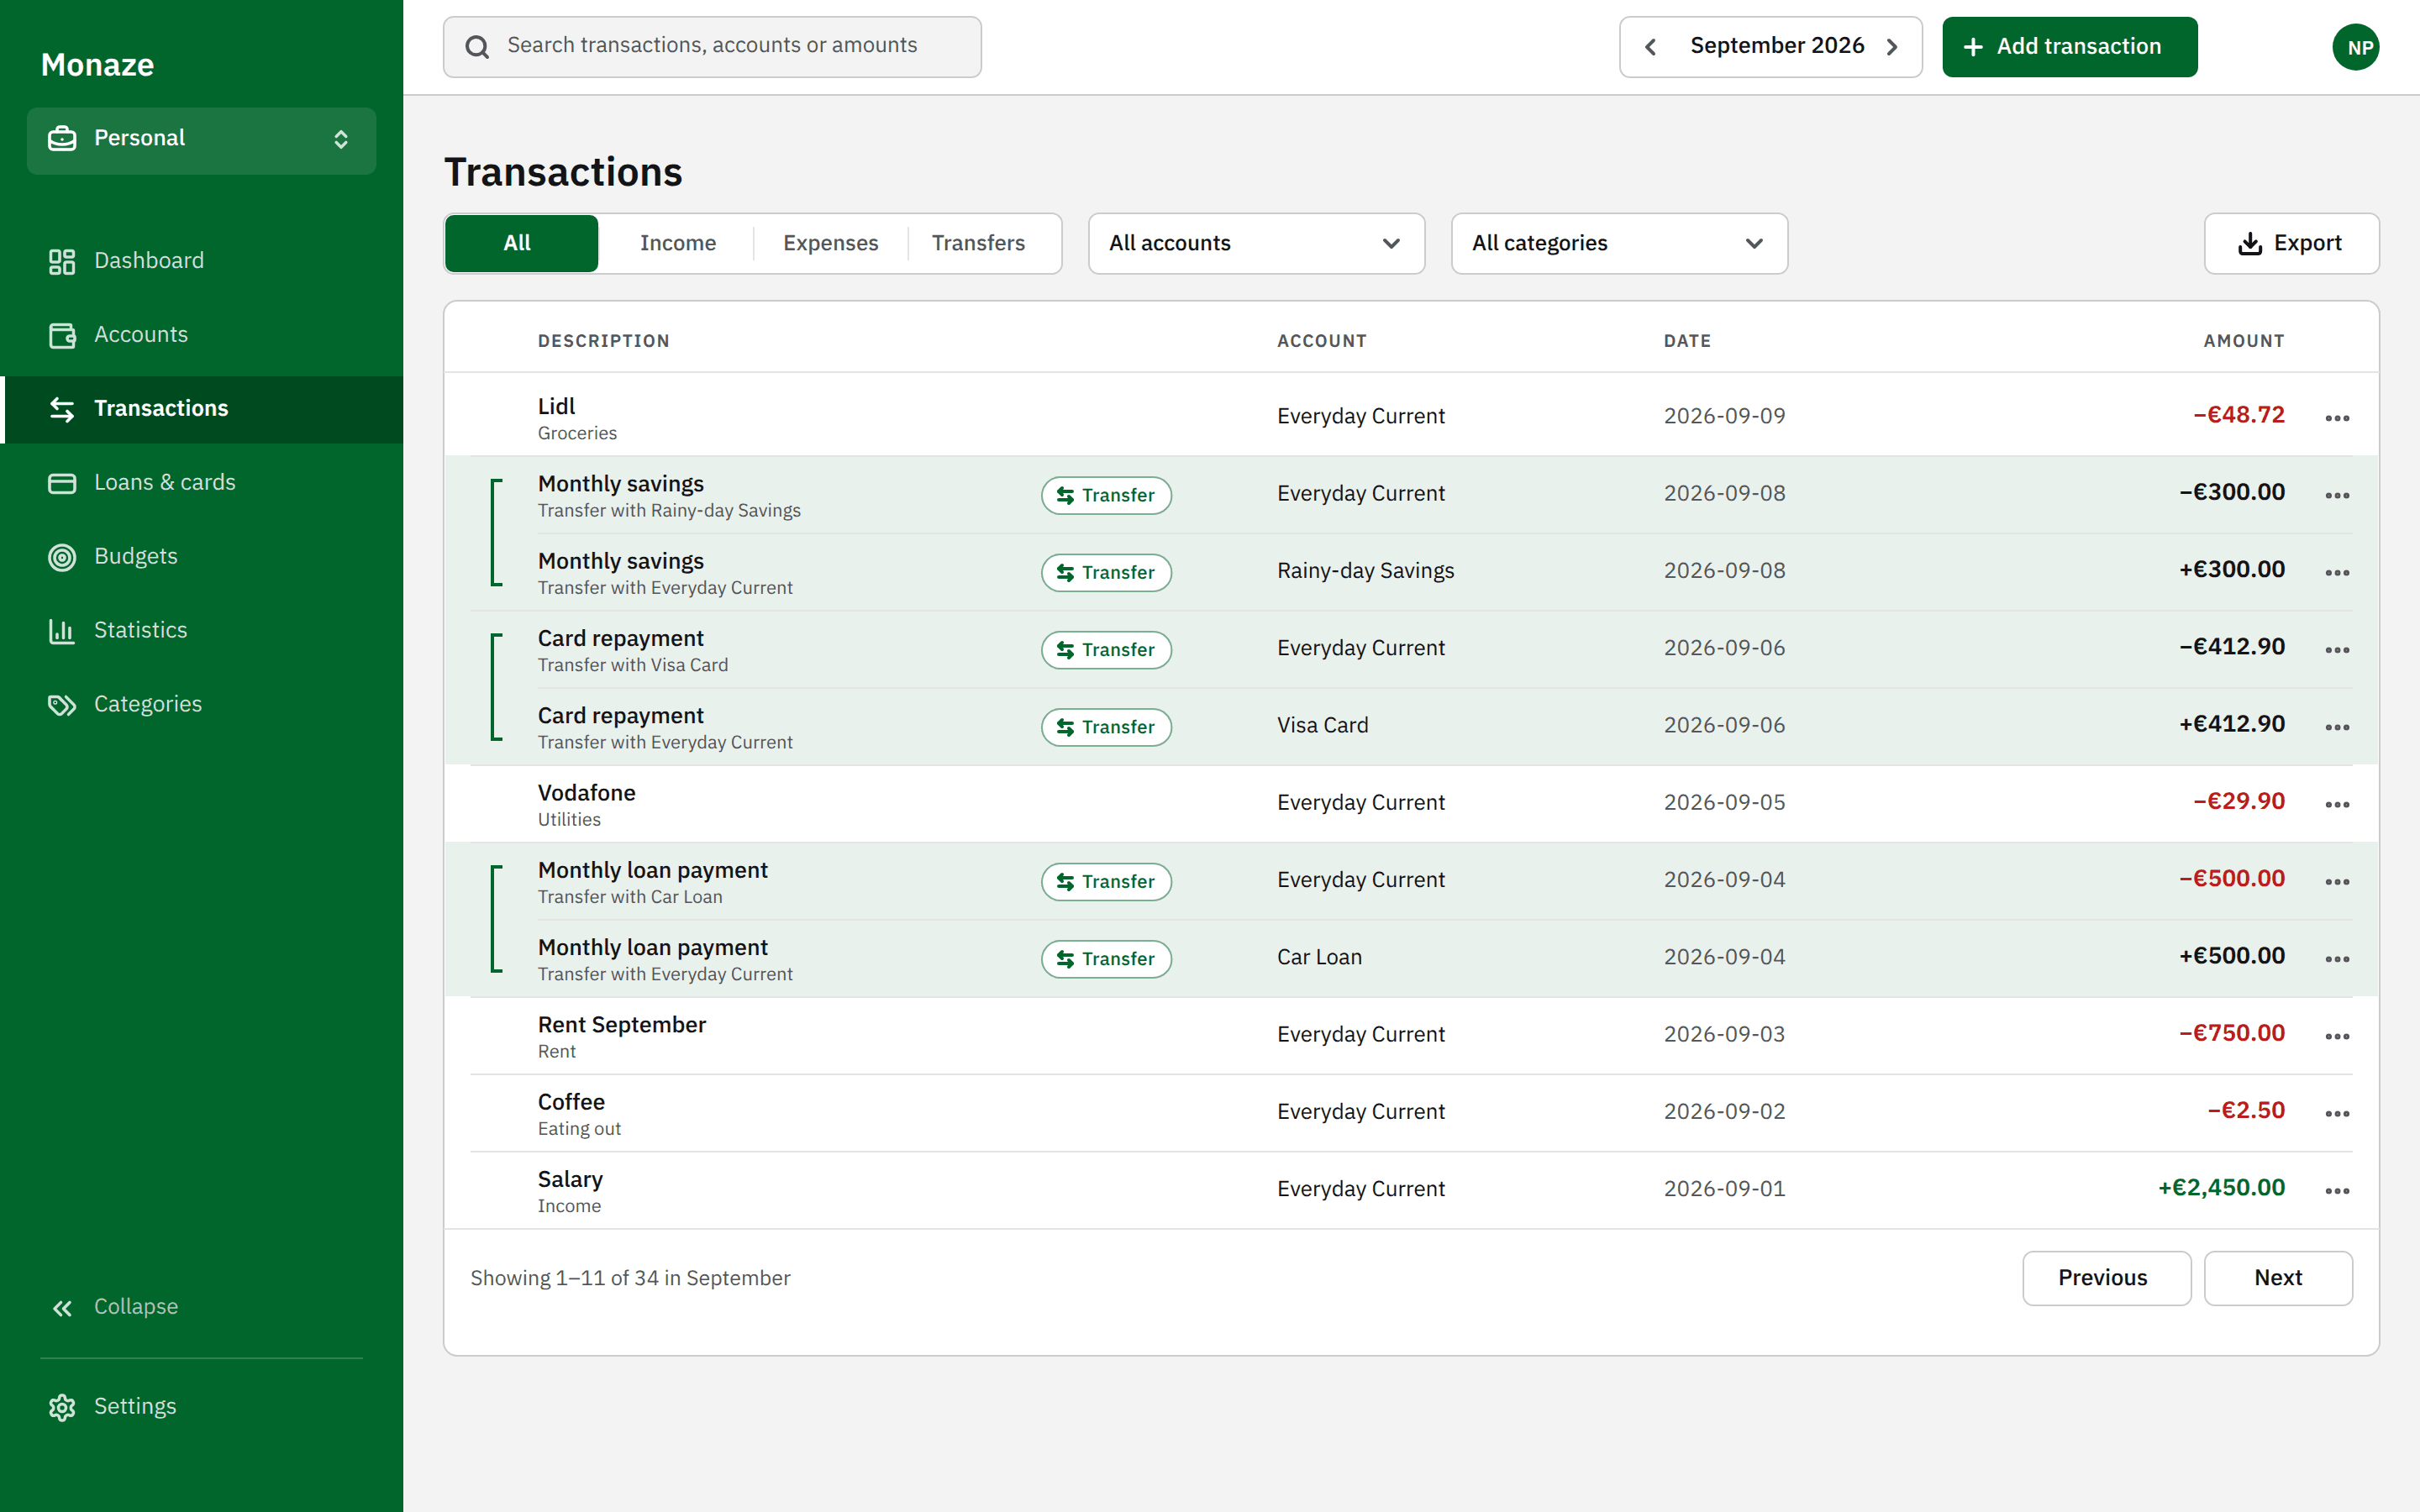Viewport: 2420px width, 1512px height.
Task: Select the Rent September description
Action: pos(621,1025)
